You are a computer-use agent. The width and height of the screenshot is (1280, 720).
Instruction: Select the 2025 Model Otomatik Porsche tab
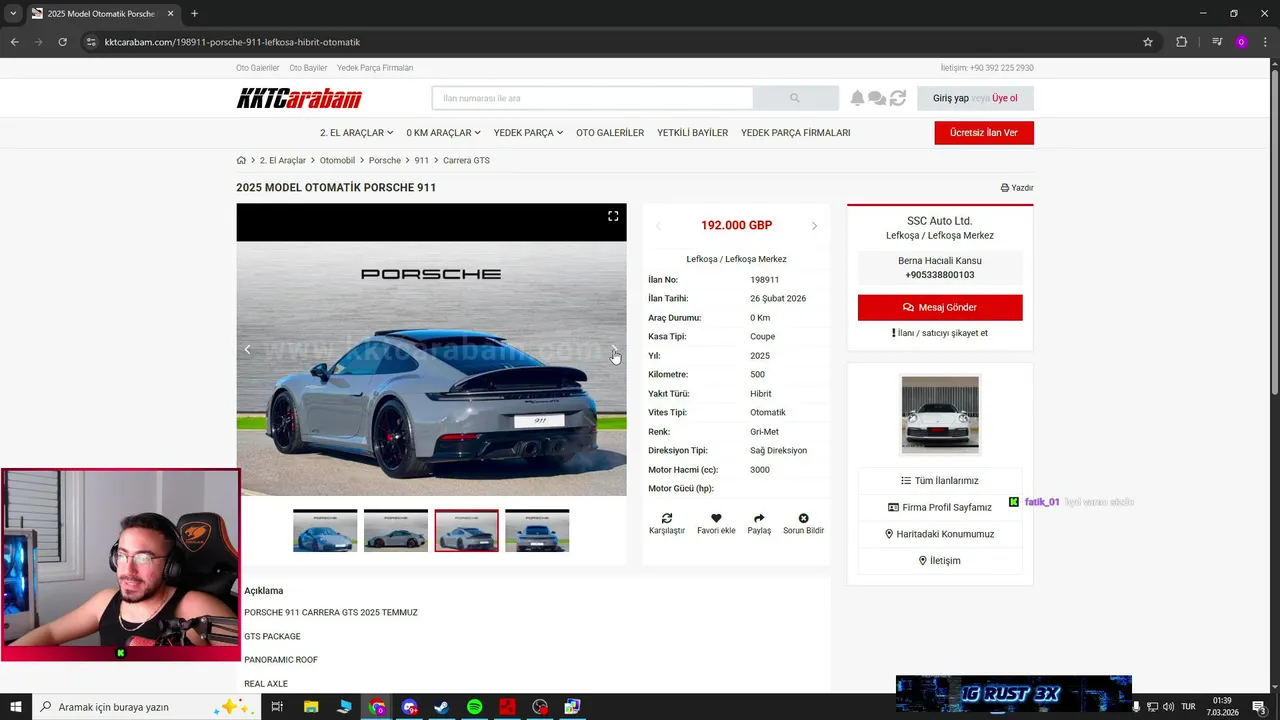[101, 14]
